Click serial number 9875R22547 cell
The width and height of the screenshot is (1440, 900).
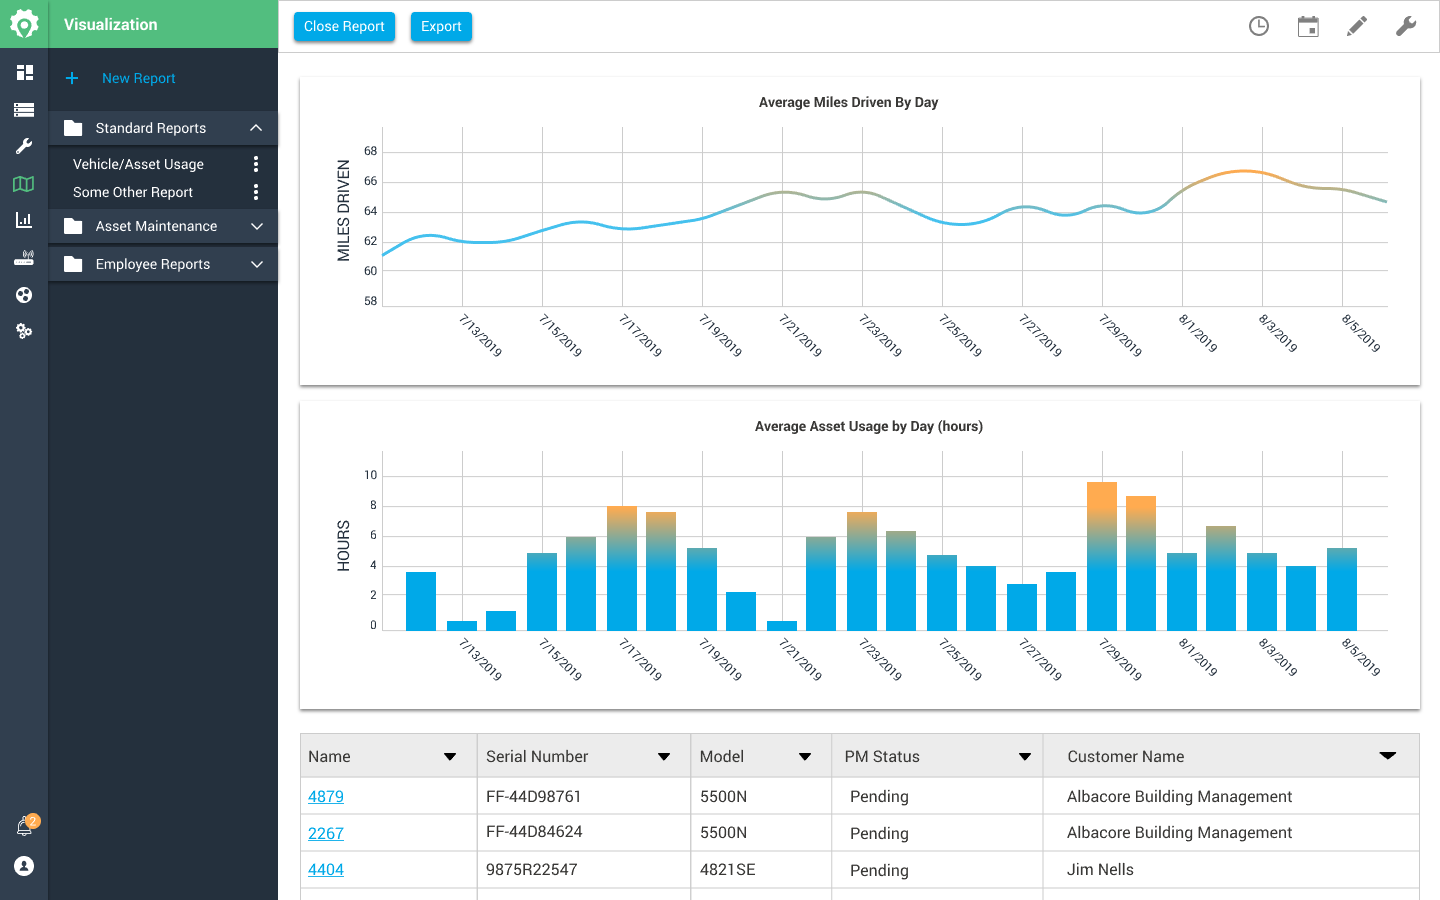pyautogui.click(x=584, y=870)
